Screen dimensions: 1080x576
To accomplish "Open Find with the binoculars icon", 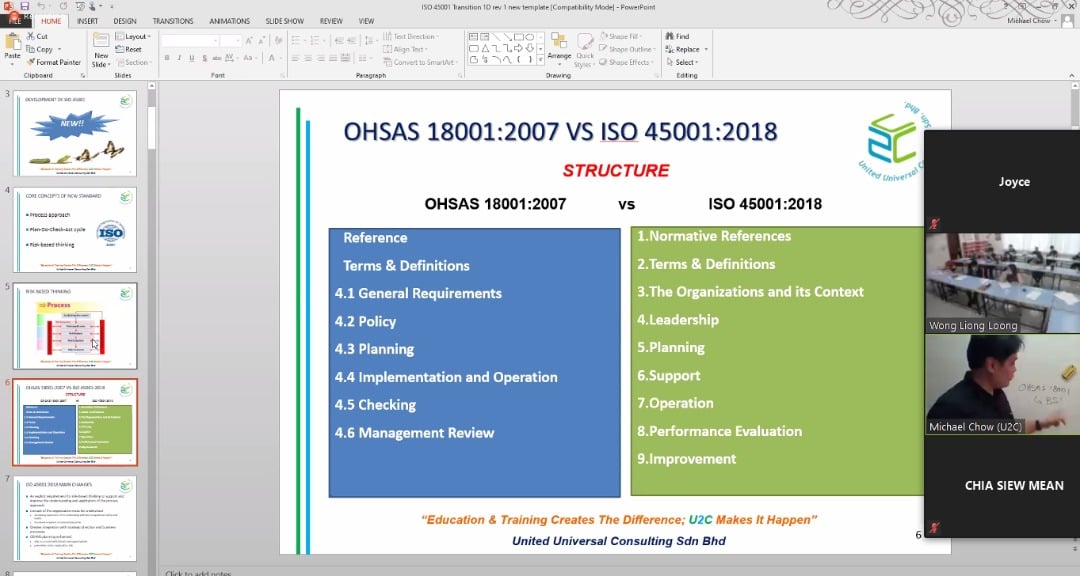I will tap(677, 36).
